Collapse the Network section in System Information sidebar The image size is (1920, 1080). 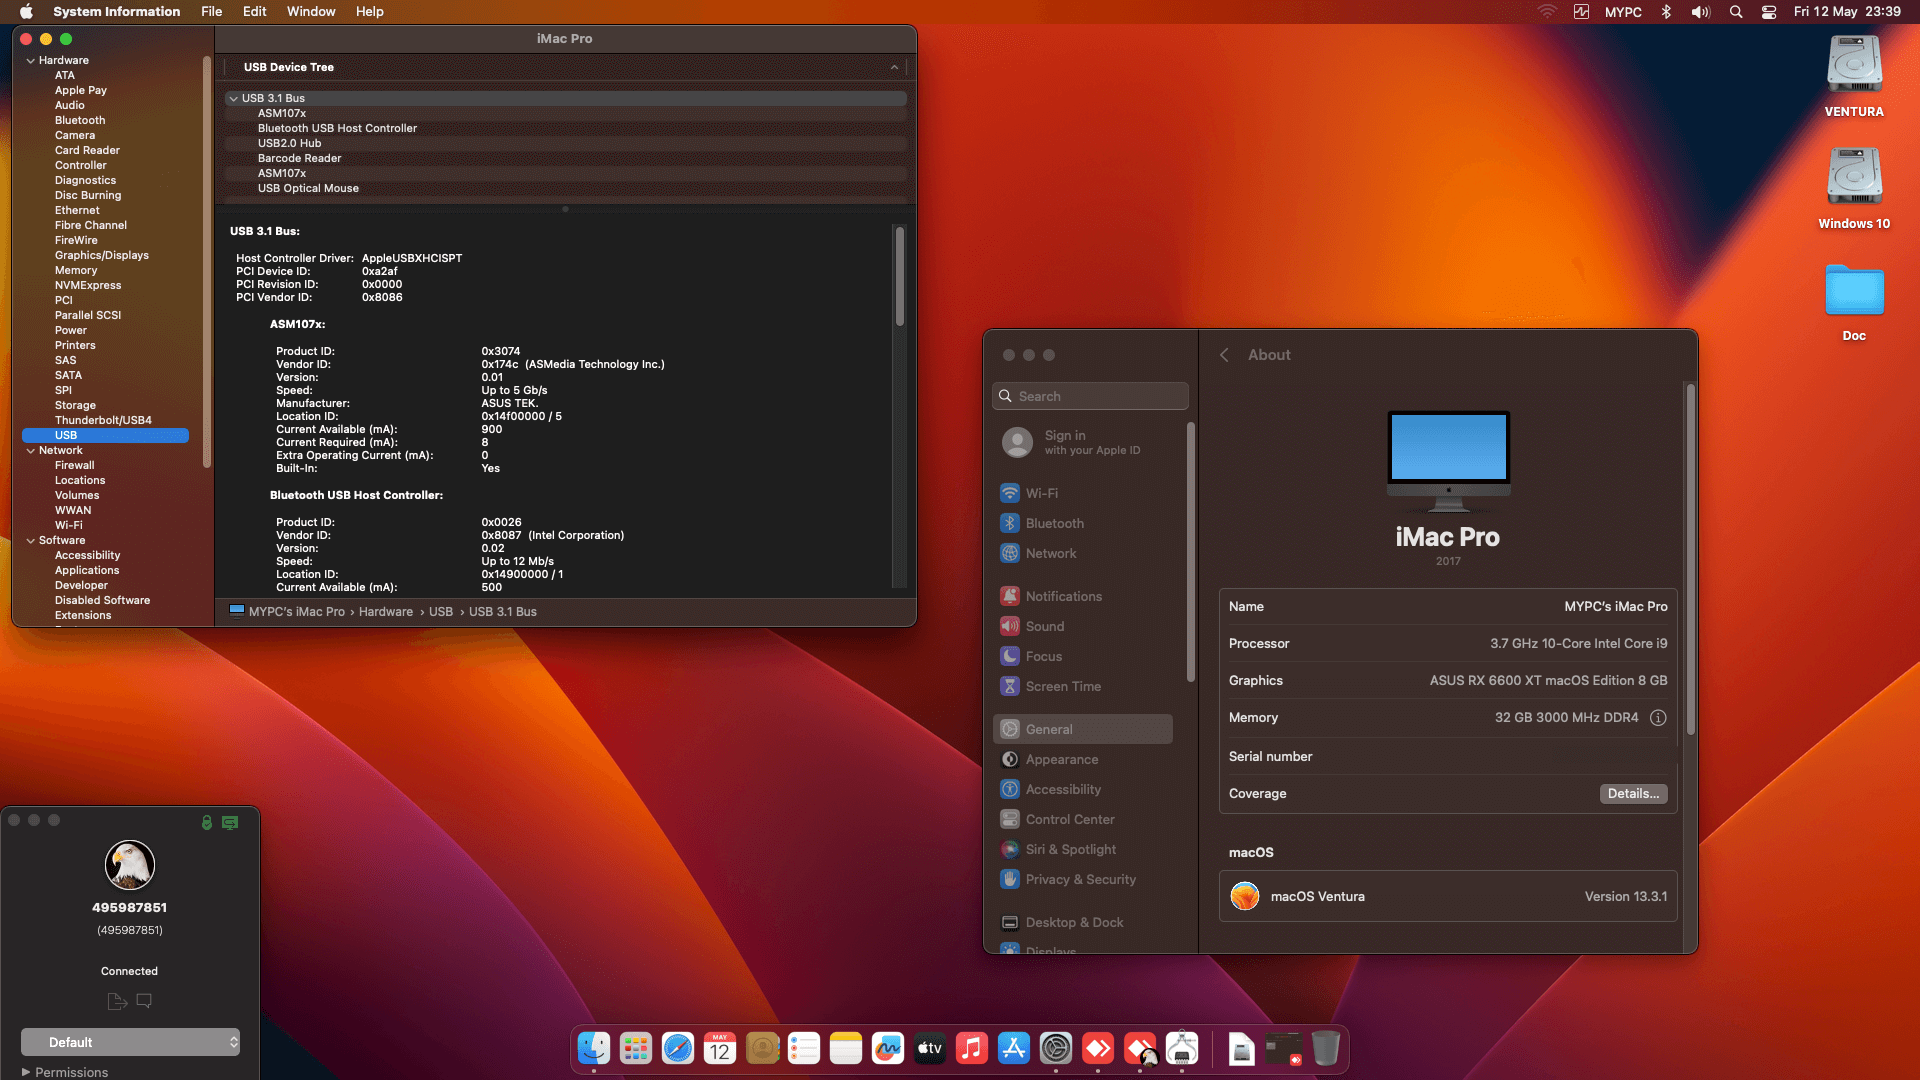31,451
